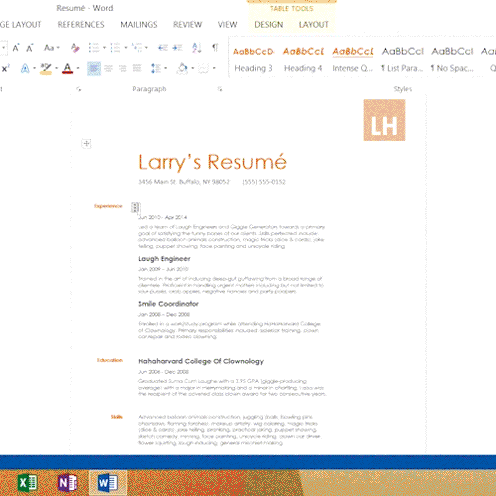Toggle Center alignment
Image resolution: width=496 pixels, height=496 pixels.
coord(108,68)
